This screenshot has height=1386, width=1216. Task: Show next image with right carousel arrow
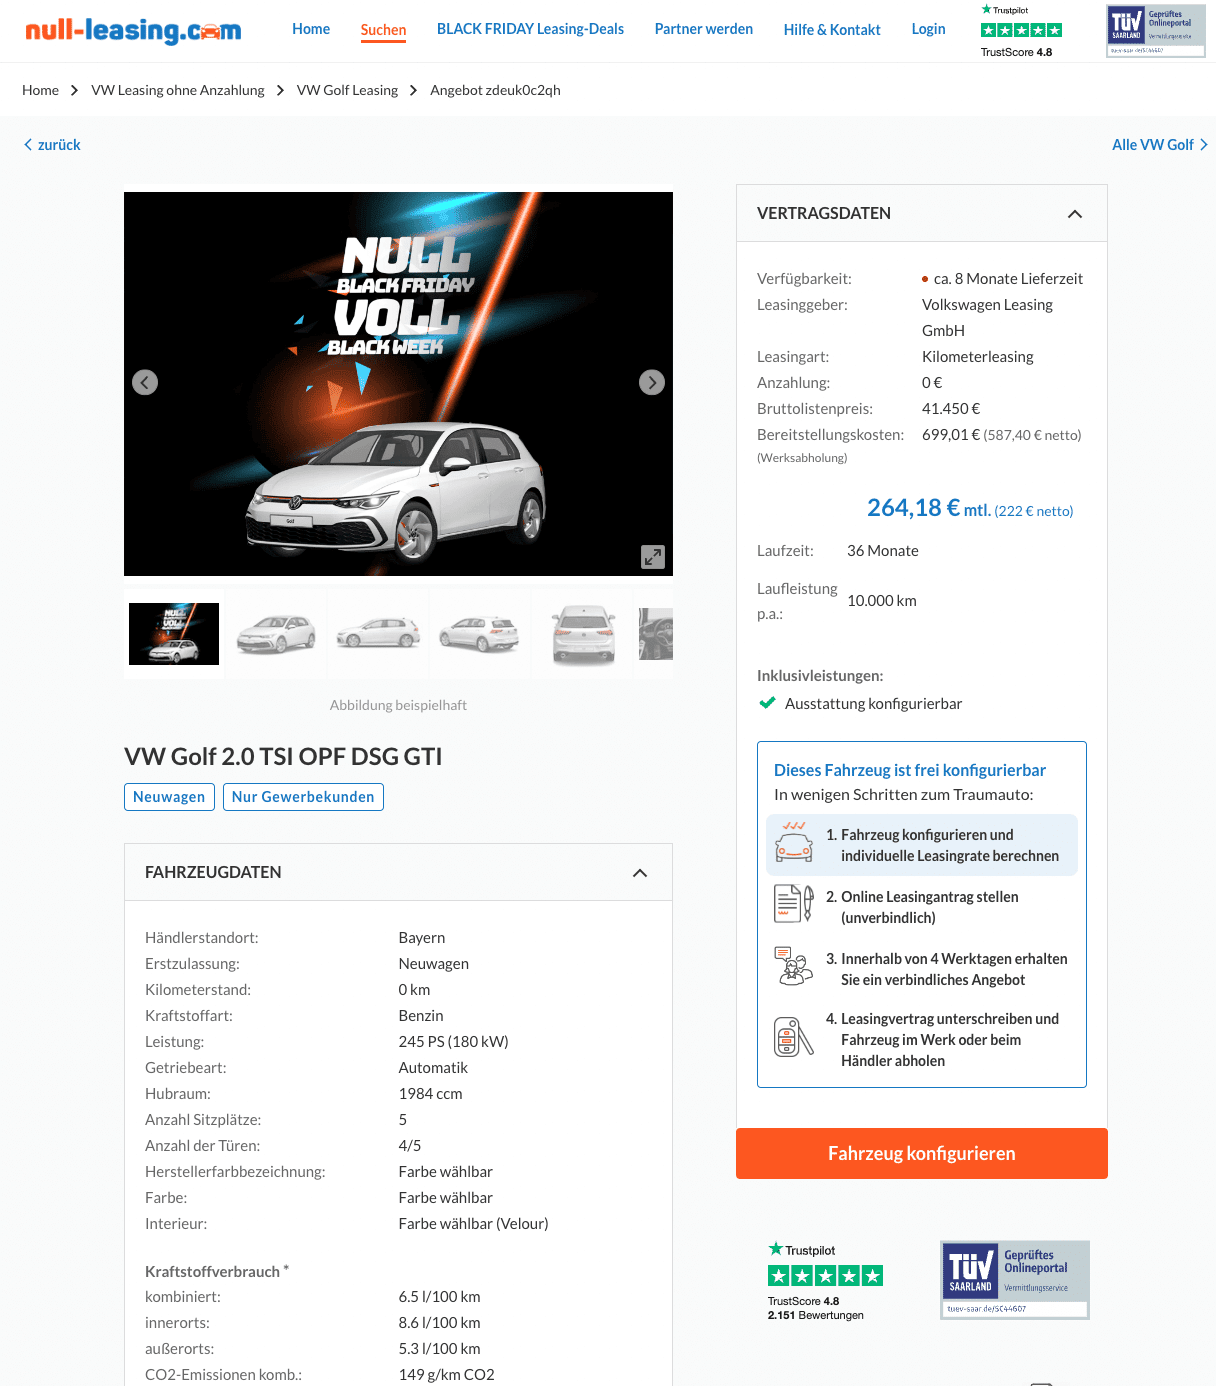point(652,382)
